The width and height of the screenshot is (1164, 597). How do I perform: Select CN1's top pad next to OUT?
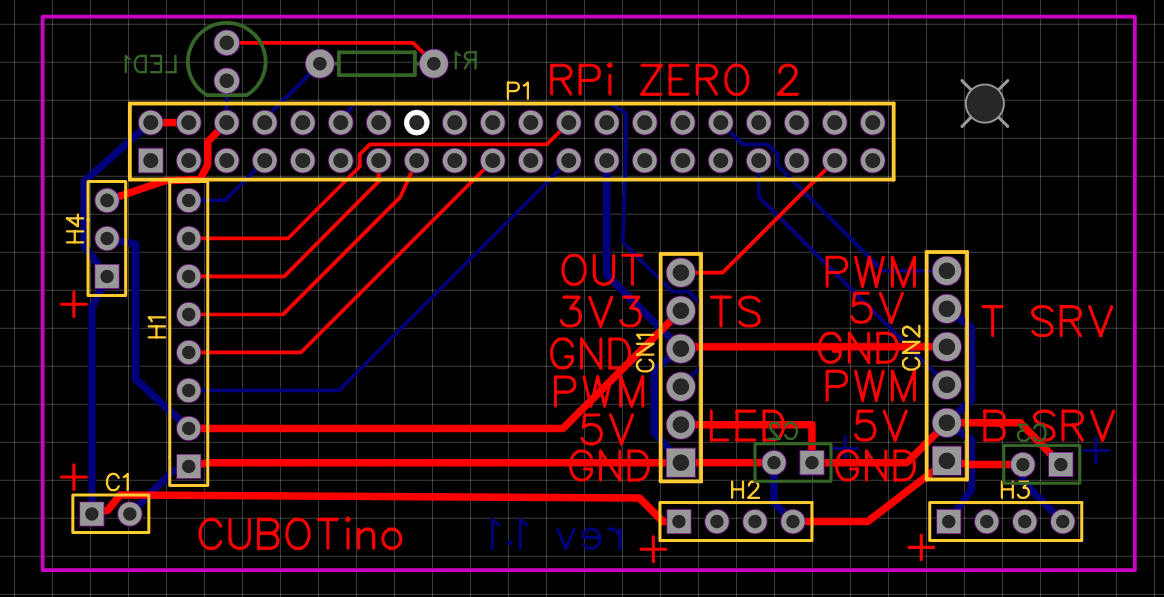(681, 273)
